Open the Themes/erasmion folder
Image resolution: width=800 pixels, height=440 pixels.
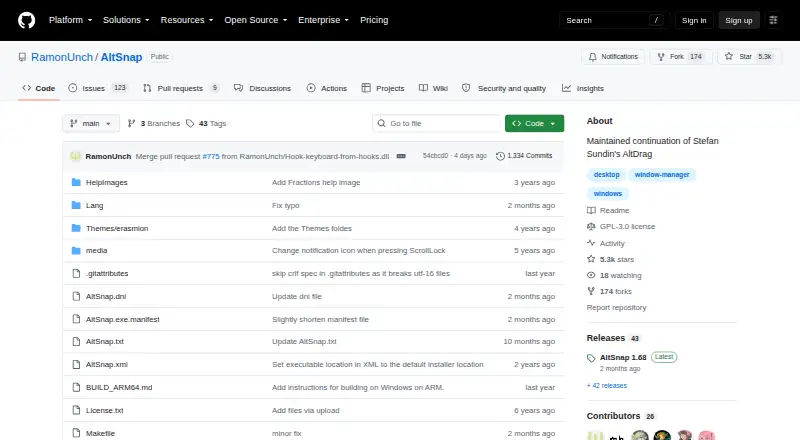tap(117, 228)
